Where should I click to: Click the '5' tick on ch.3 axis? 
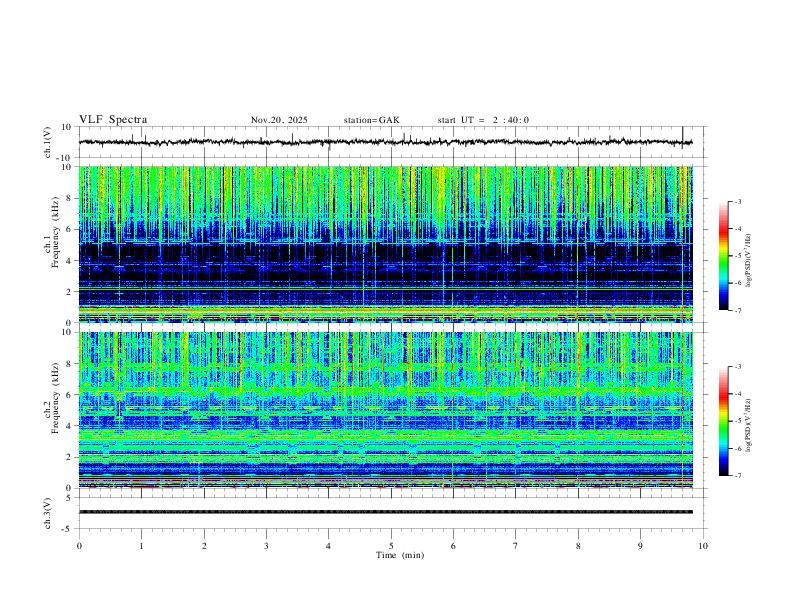(70, 498)
